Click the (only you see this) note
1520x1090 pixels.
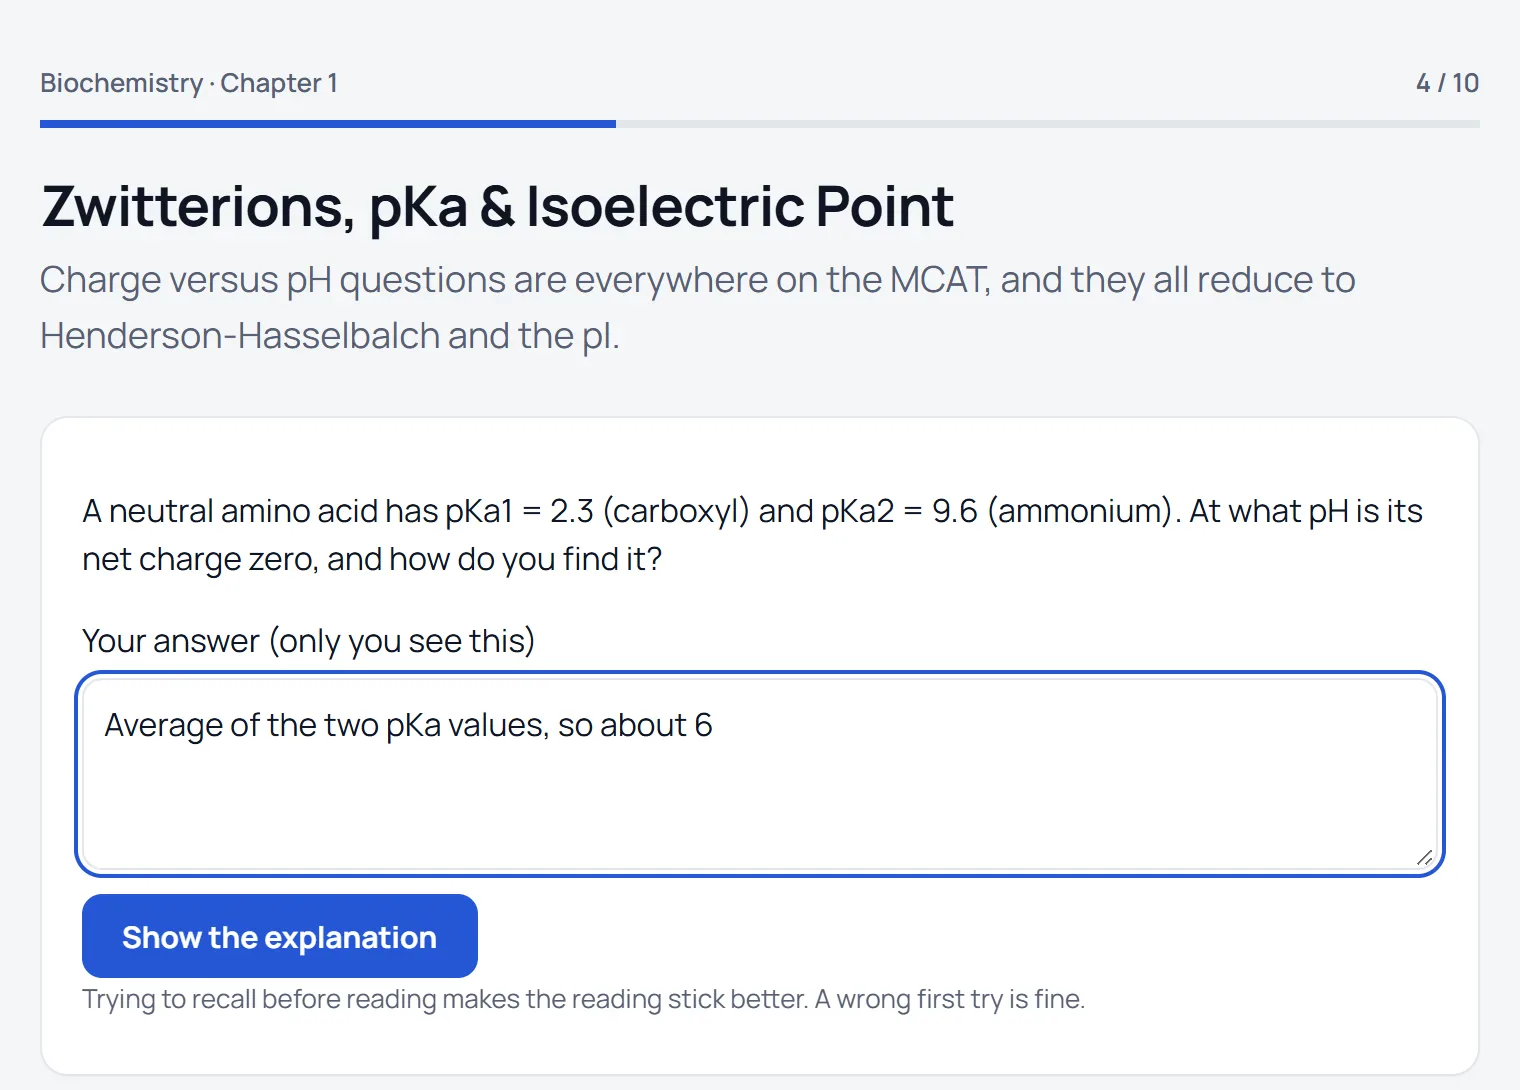pos(402,641)
